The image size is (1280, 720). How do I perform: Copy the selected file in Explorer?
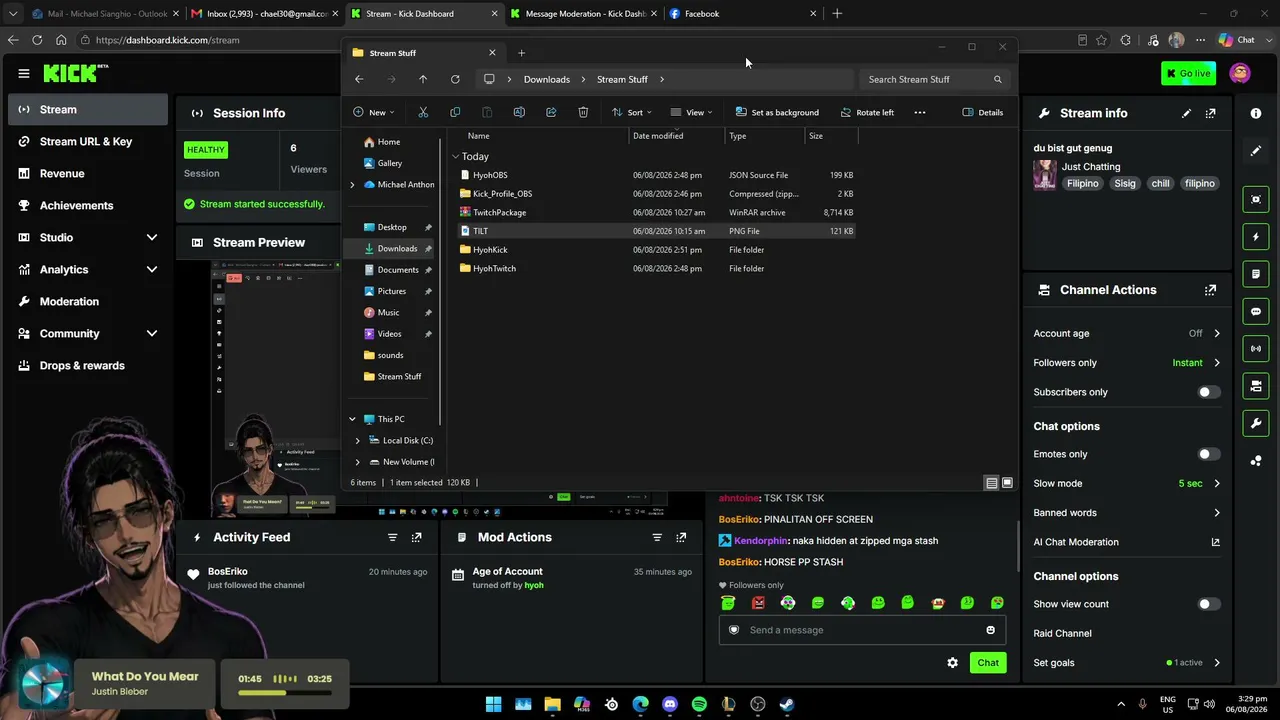(x=455, y=112)
